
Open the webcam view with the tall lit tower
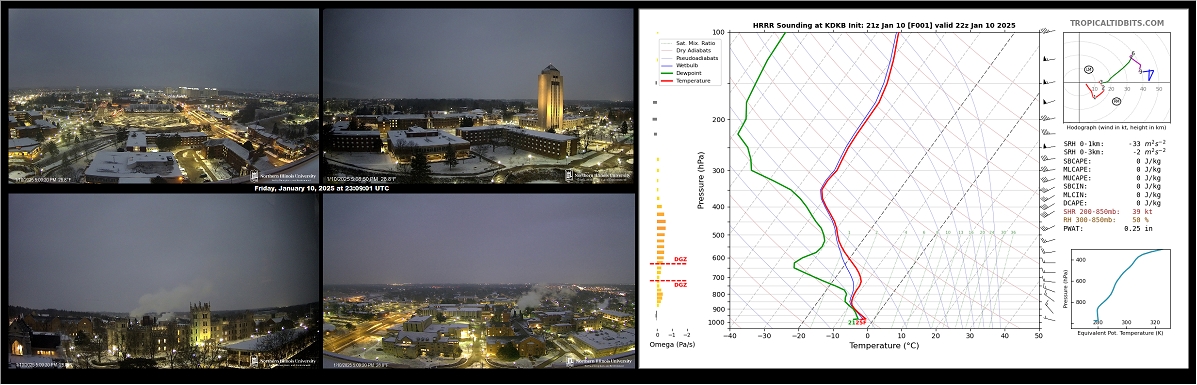coord(478,96)
